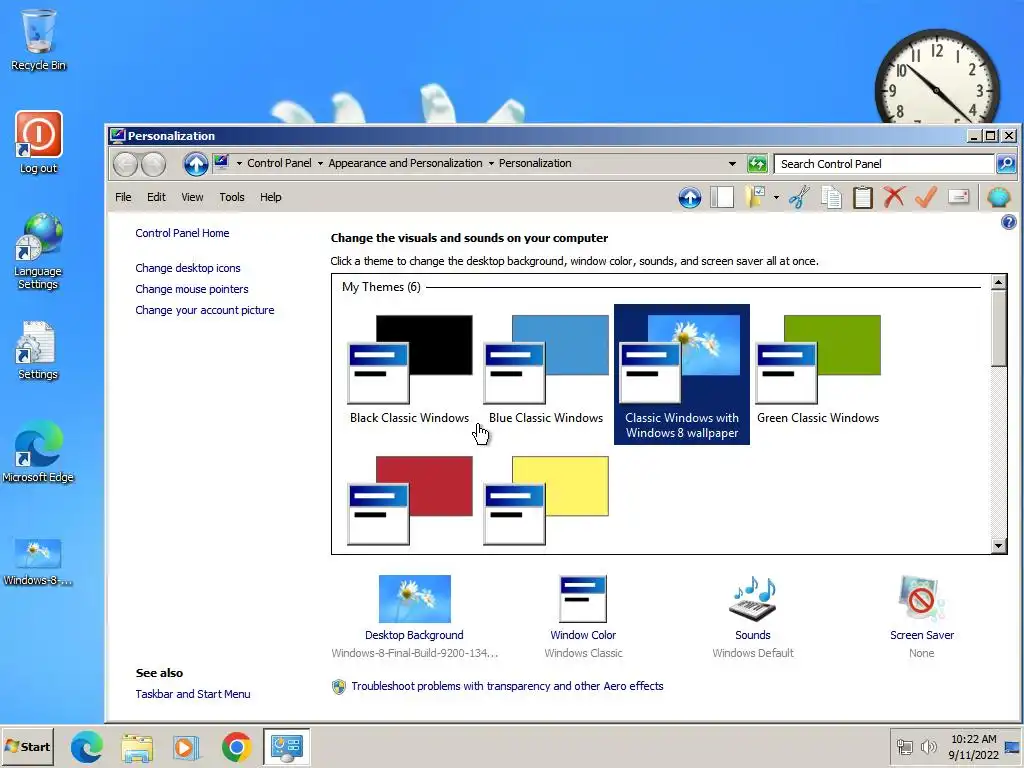The width and height of the screenshot is (1024, 768).
Task: Click the Appearance and Personalization breadcrumb
Action: click(405, 163)
